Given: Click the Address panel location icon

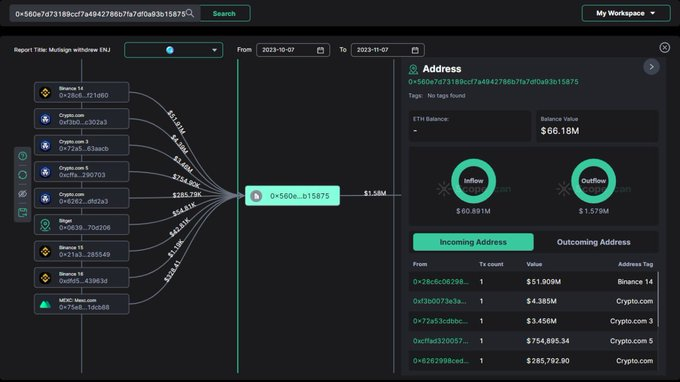Looking at the screenshot, I should point(413,69).
